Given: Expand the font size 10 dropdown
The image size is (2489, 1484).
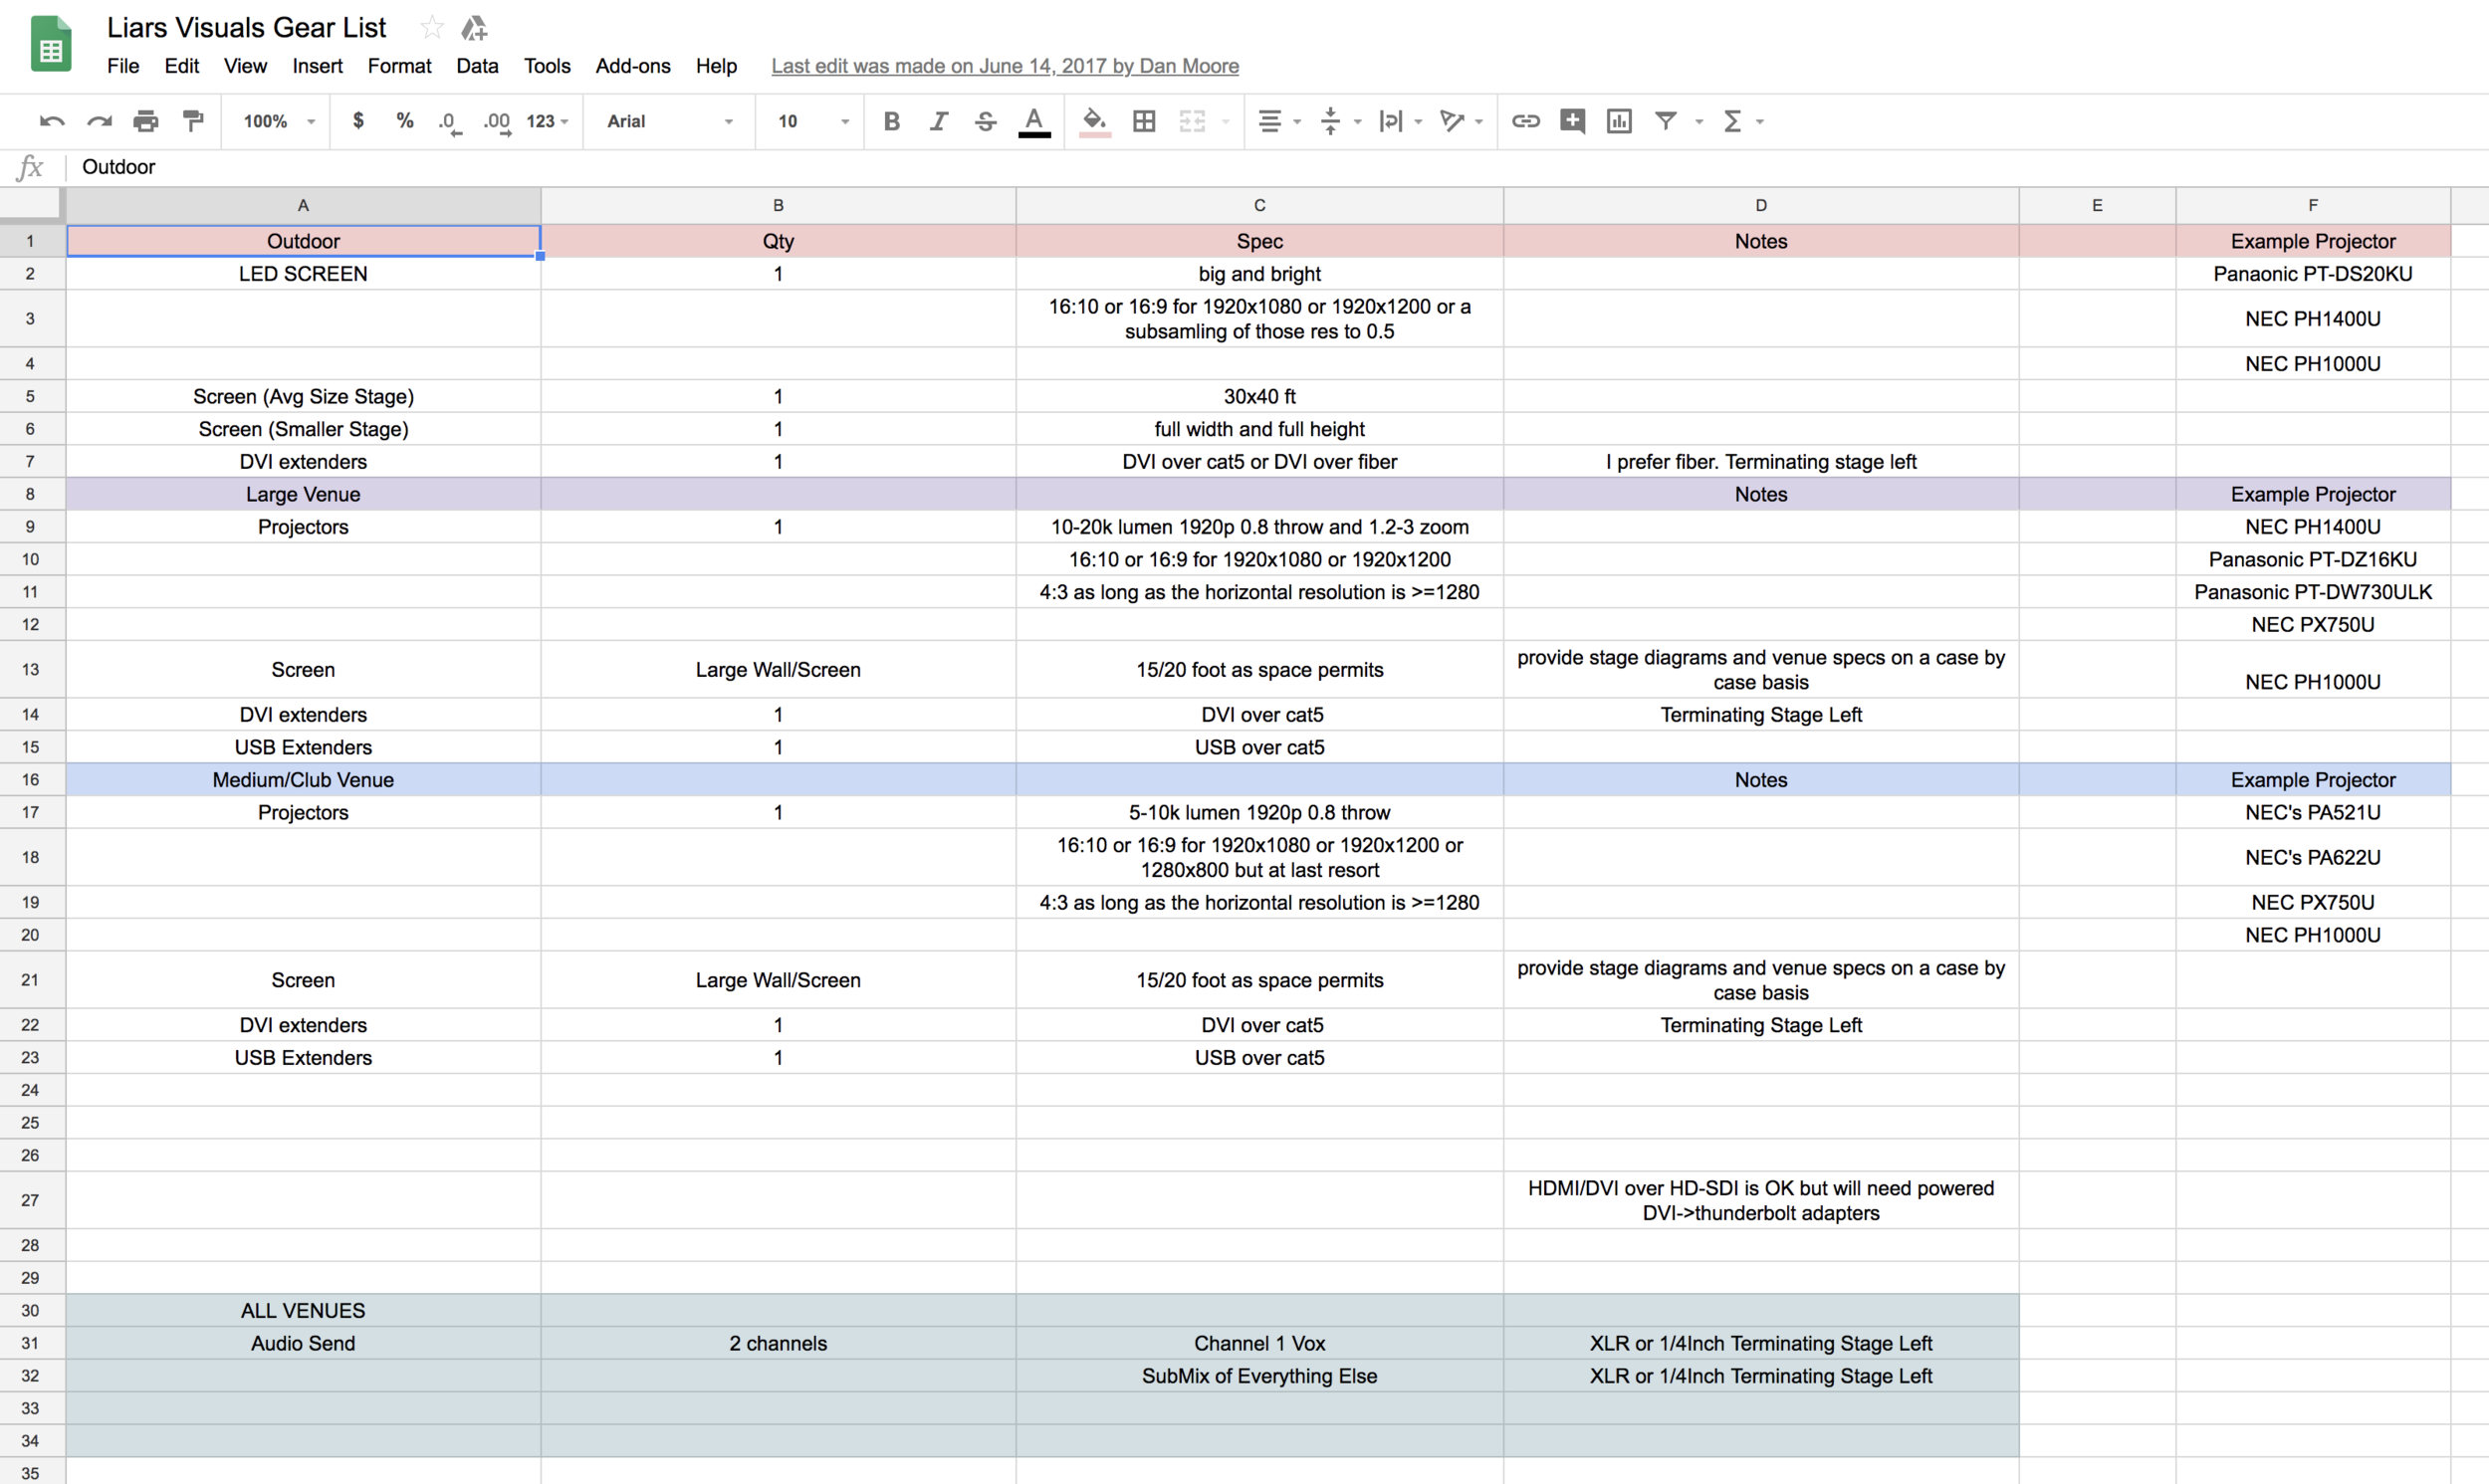Looking at the screenshot, I should click(x=813, y=121).
